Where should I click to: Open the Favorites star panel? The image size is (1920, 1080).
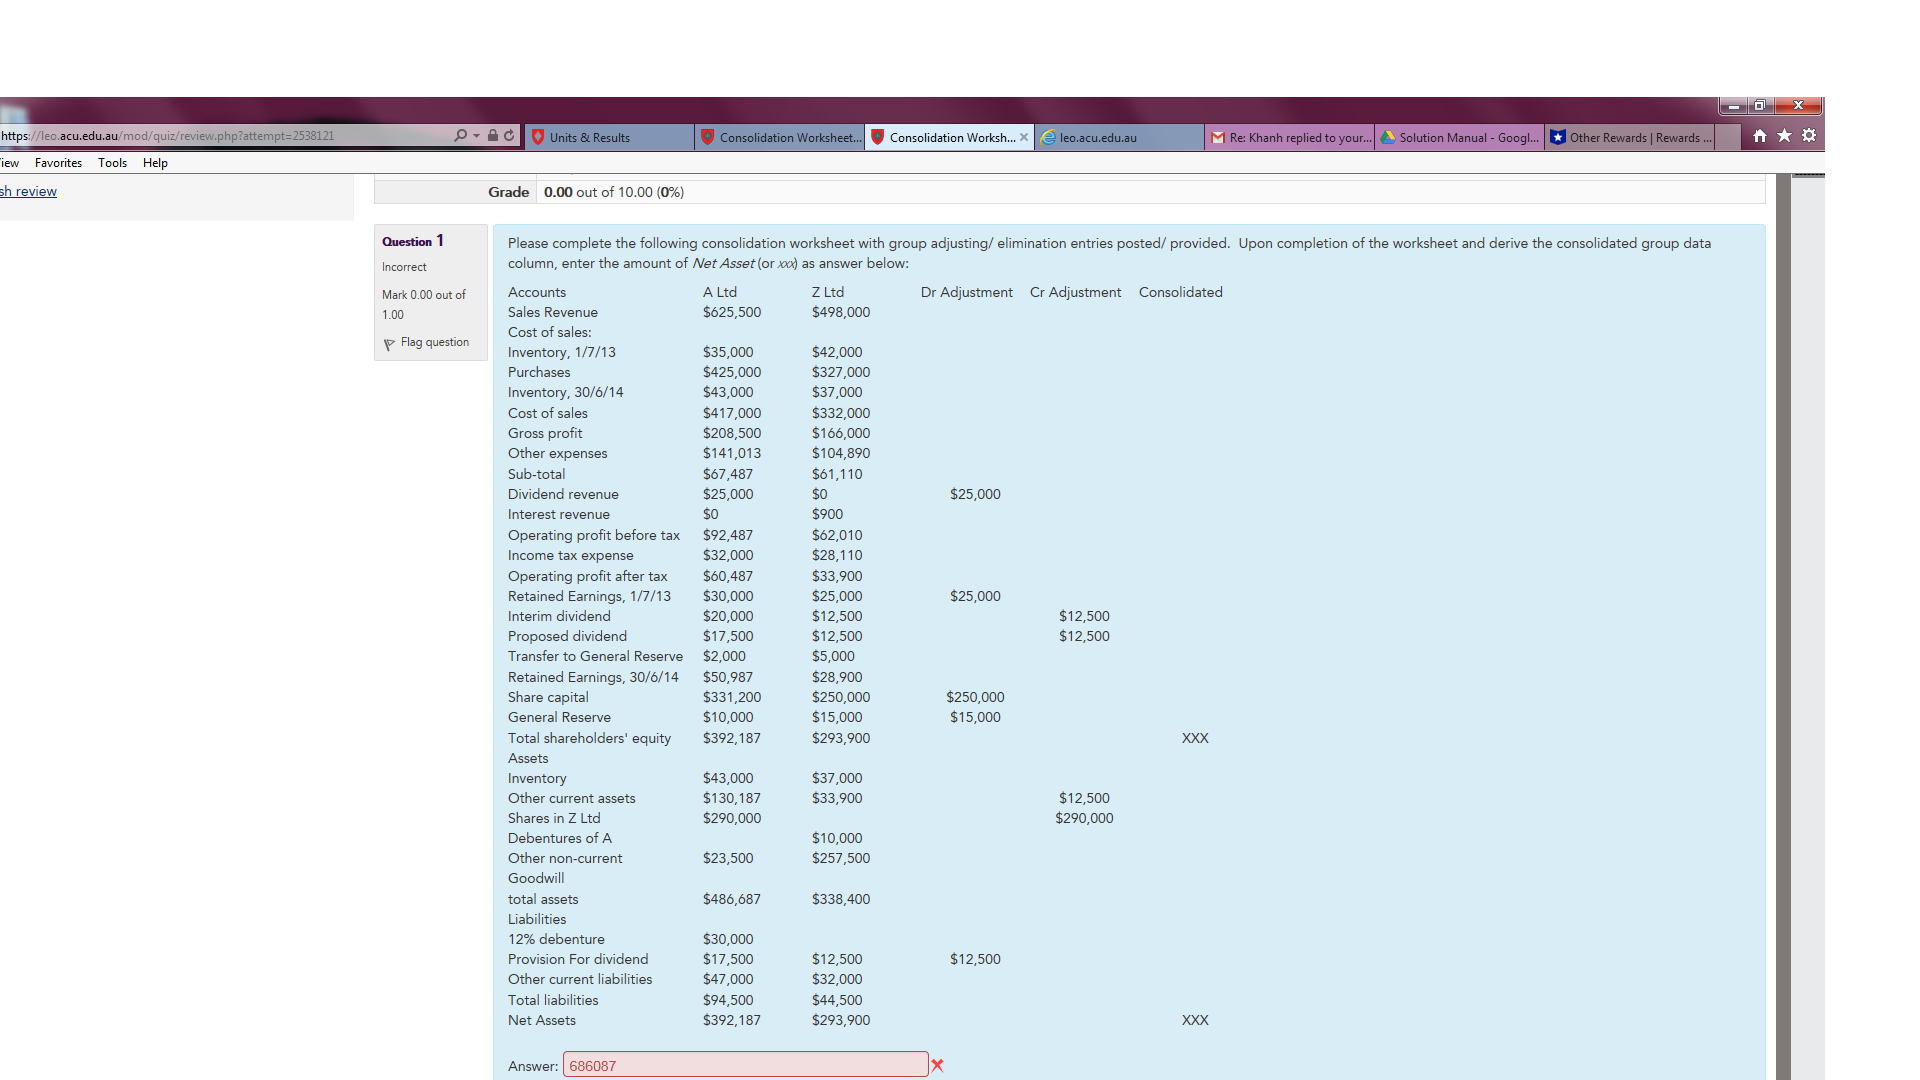(x=1784, y=135)
